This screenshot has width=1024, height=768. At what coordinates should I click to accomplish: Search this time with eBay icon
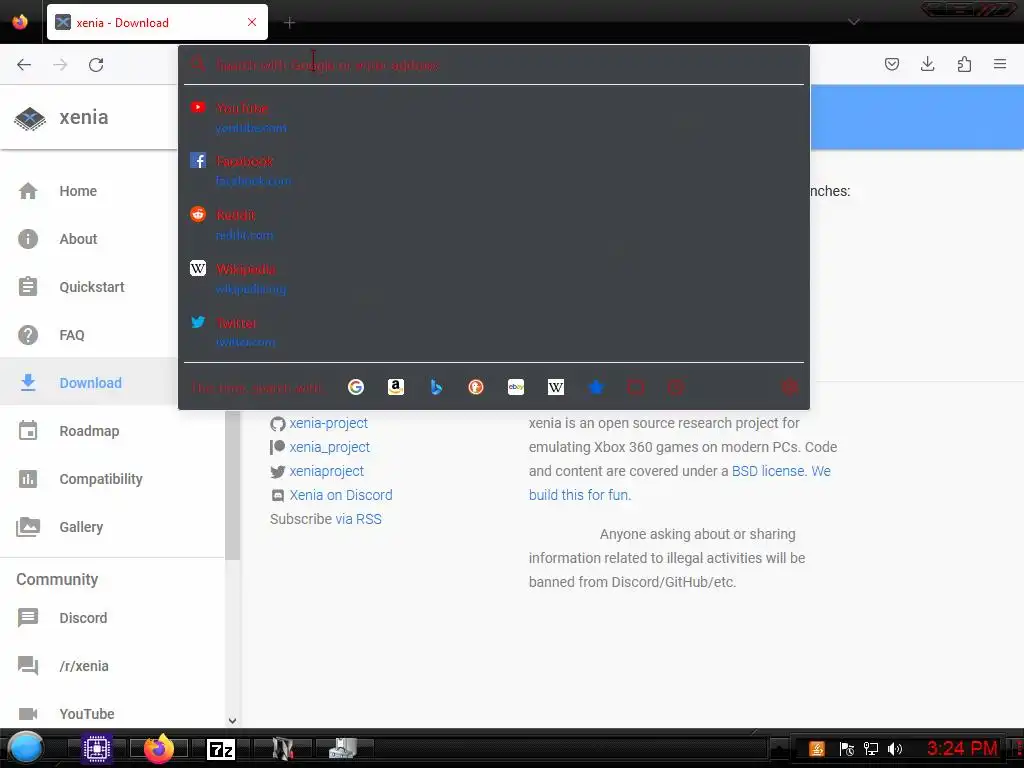click(516, 387)
